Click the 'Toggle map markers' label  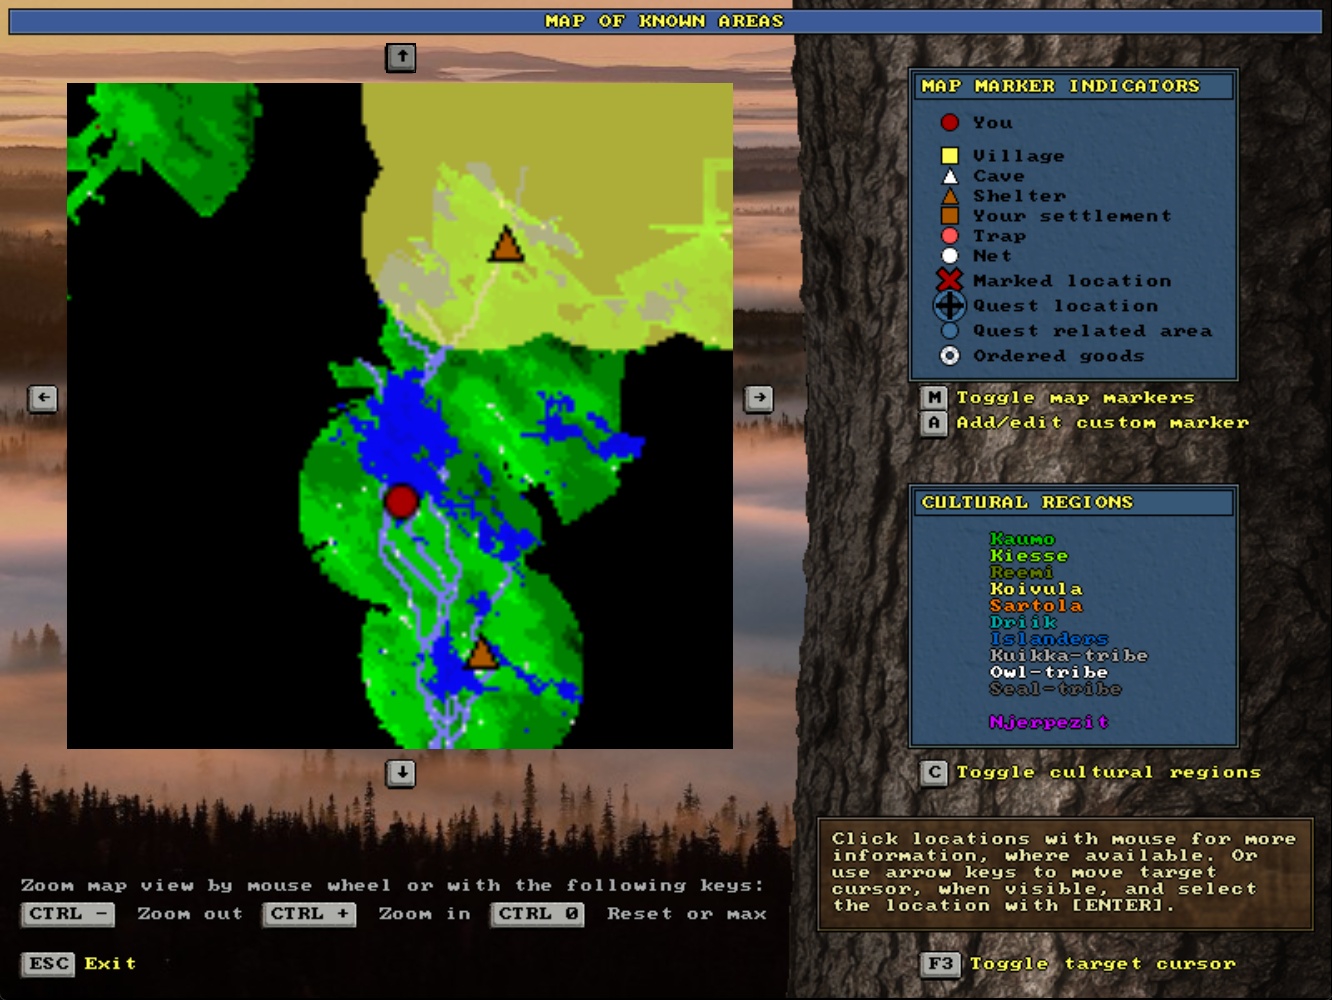1075,398
